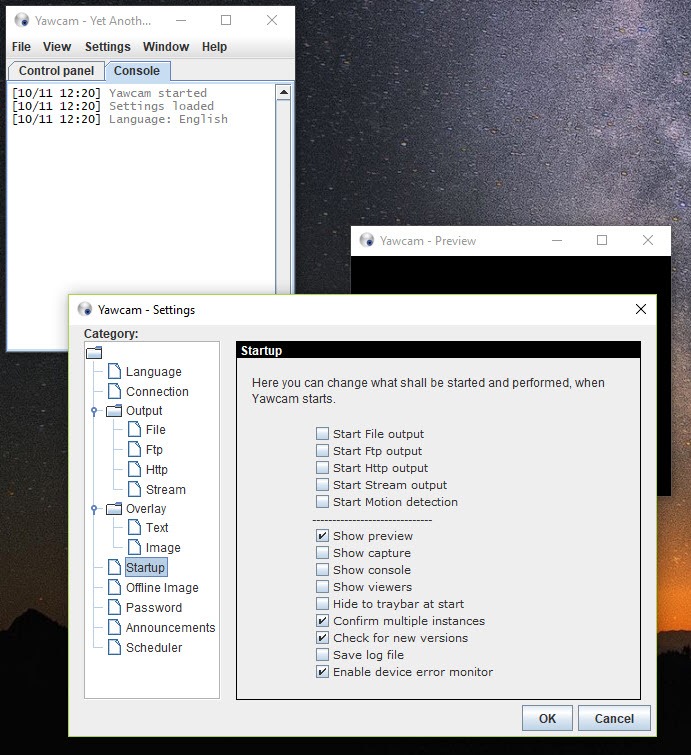
Task: Click the Image page icon under Overlay
Action: (x=134, y=547)
